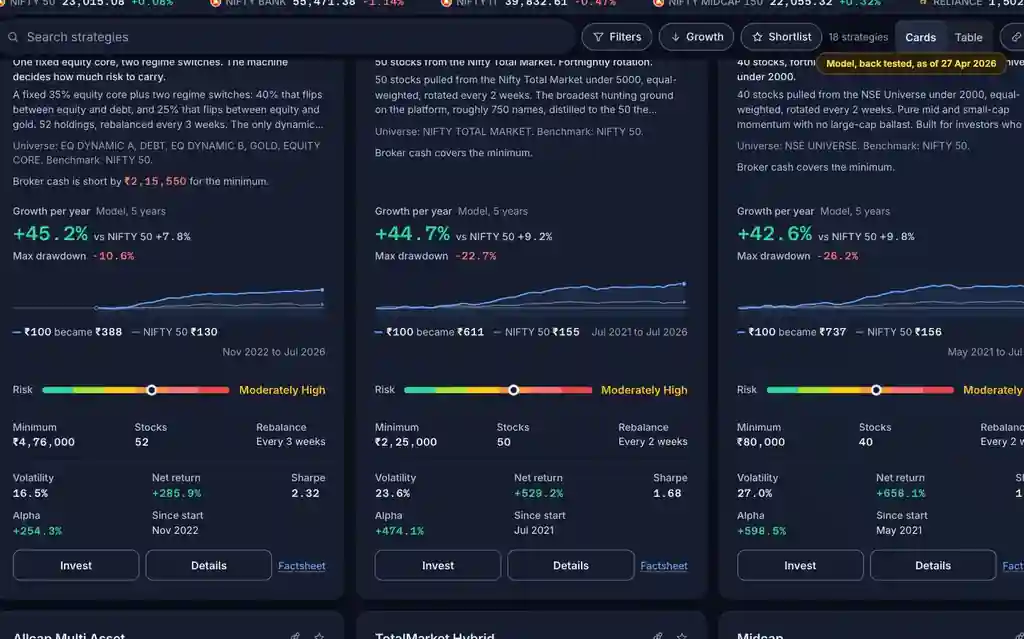
Task: Switch to the Table view
Action: coord(968,37)
